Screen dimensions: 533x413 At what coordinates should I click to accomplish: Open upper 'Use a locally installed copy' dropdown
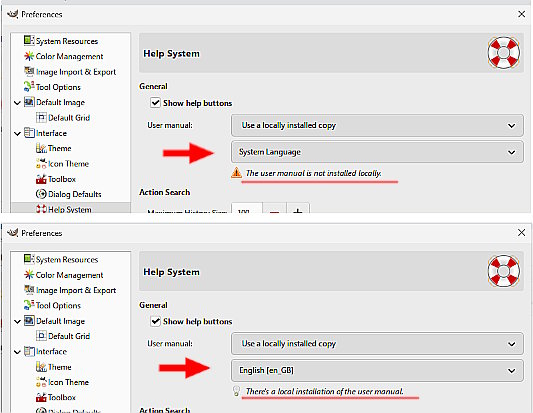pos(377,125)
